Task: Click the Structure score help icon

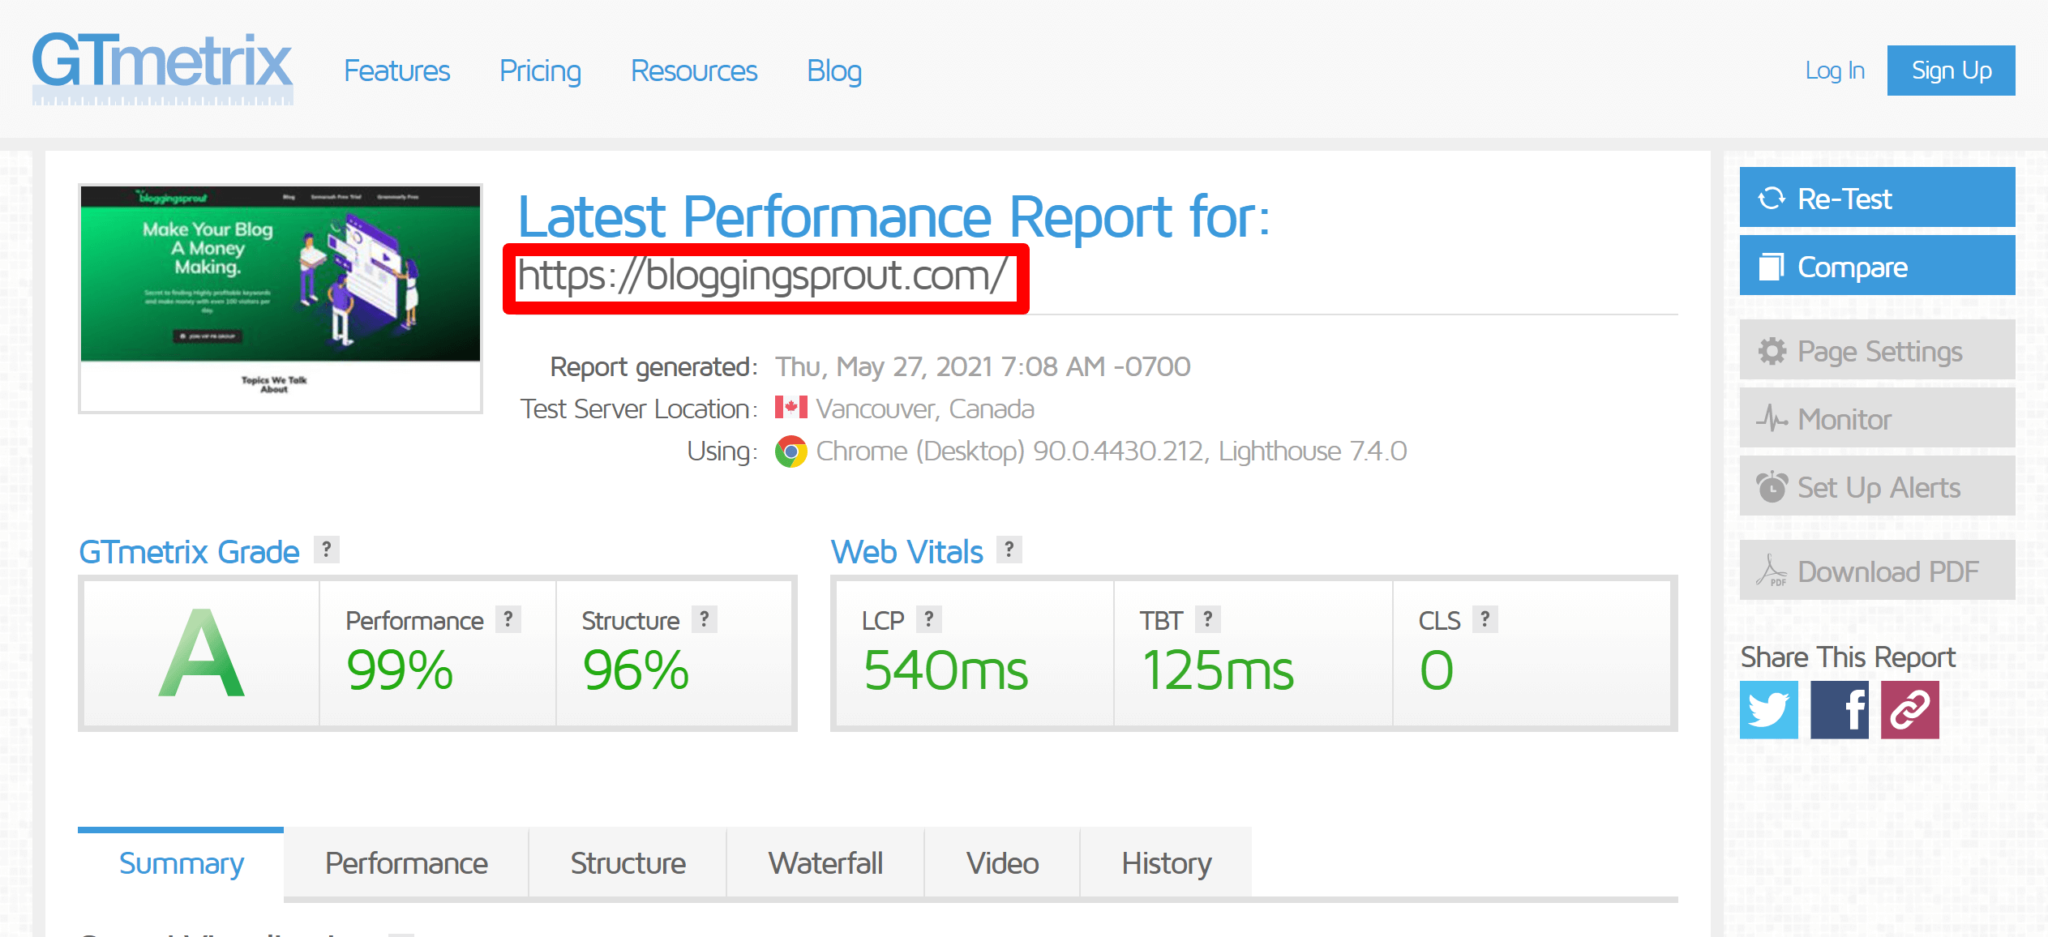Action: coord(704,620)
